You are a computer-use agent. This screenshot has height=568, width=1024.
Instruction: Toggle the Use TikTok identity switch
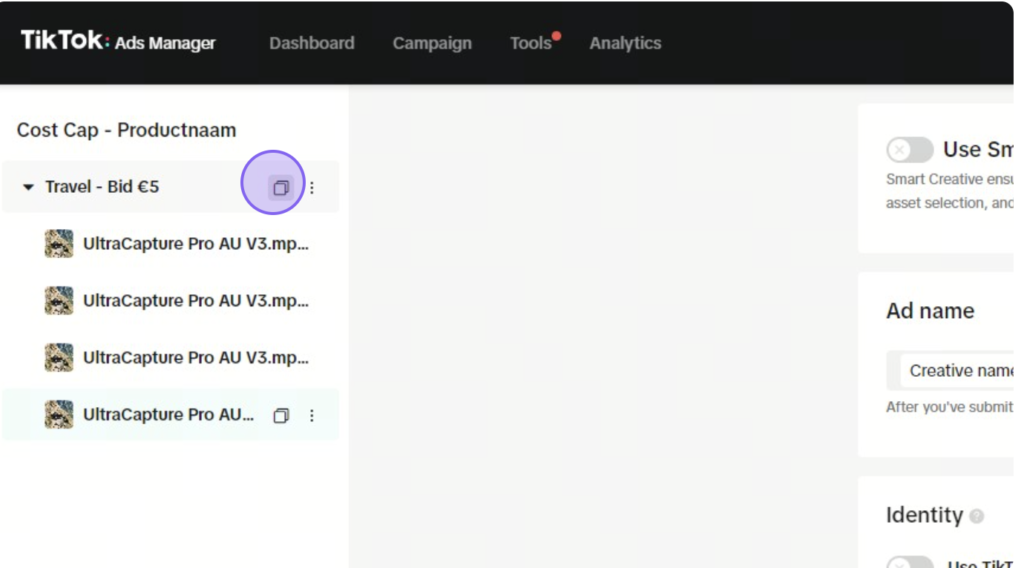coord(909,563)
